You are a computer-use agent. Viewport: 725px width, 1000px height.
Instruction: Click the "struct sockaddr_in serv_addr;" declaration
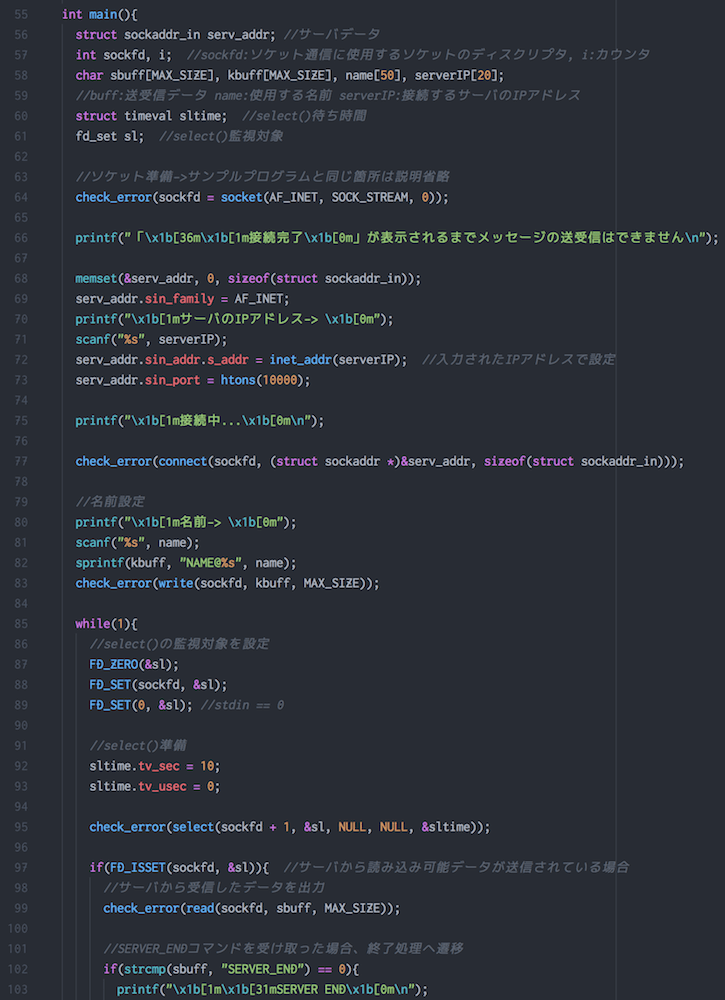[x=177, y=34]
